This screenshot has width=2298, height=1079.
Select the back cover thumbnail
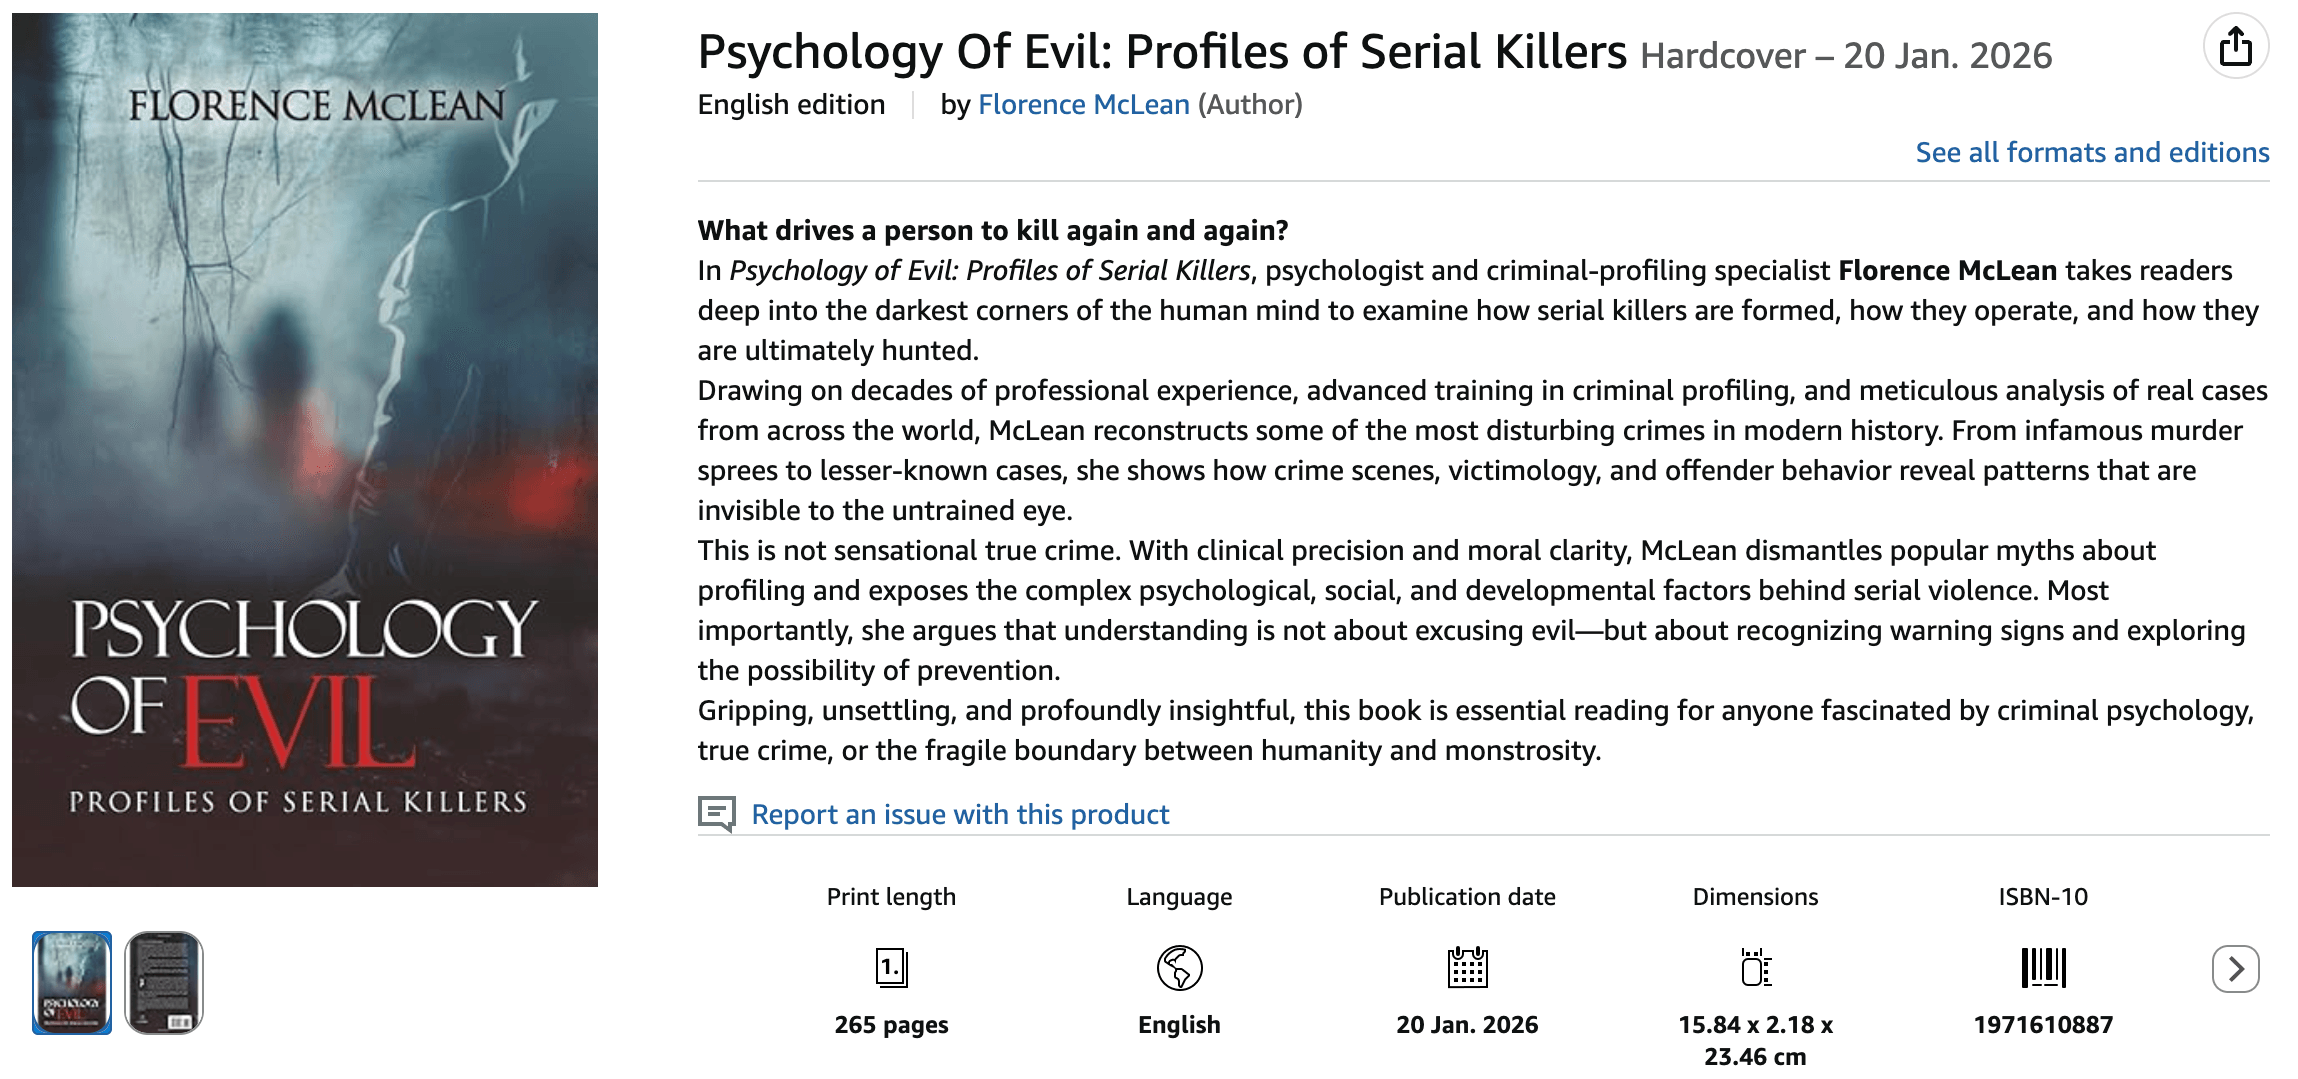click(164, 983)
